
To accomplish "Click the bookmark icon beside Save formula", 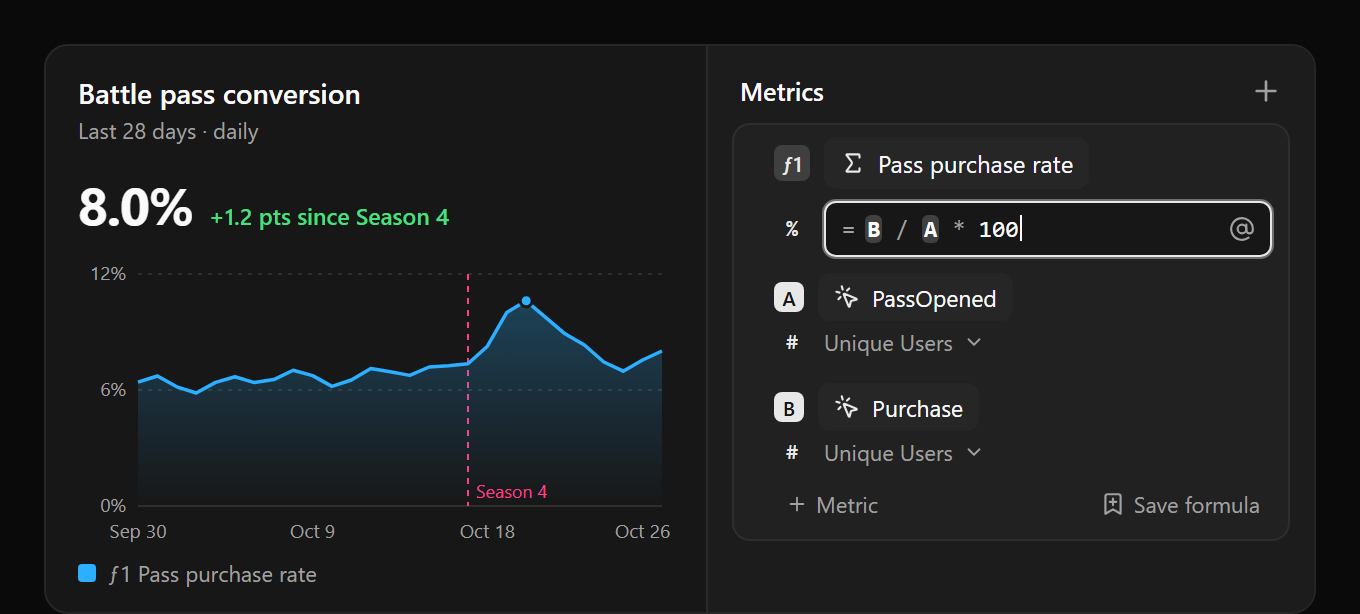I will click(1112, 504).
